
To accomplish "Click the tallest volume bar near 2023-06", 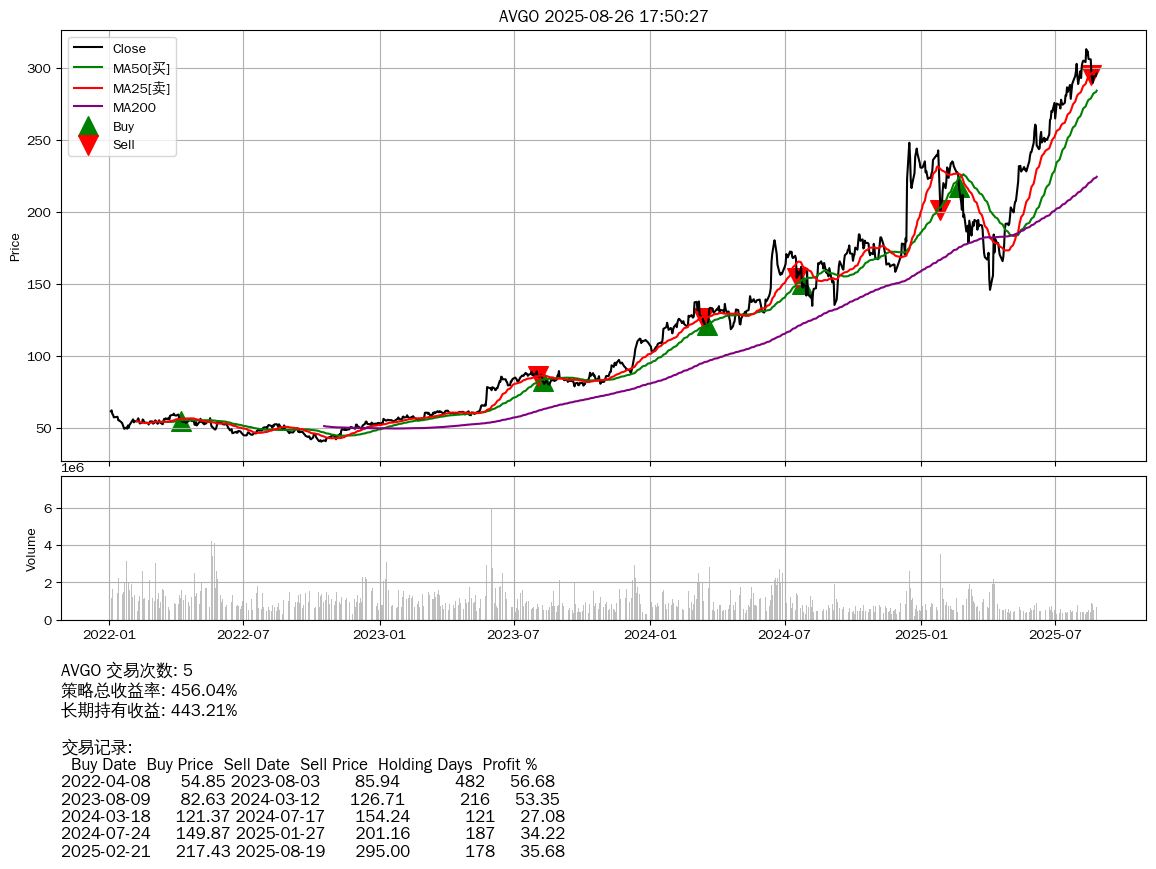I will (492, 565).
